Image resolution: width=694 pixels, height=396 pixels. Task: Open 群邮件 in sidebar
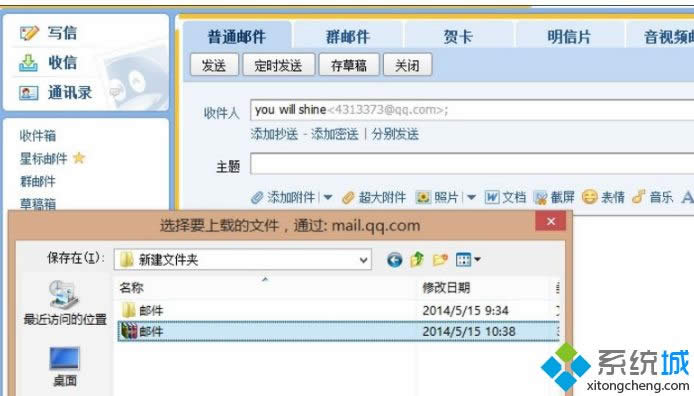click(x=38, y=181)
